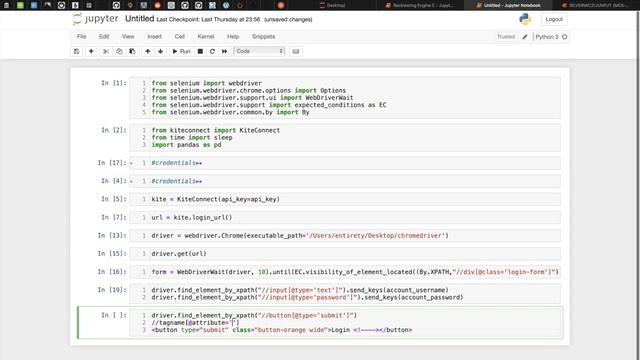Screen dimensions: 640x360
Task: Click the pencil edit icon near Trusted
Action: click(525, 37)
